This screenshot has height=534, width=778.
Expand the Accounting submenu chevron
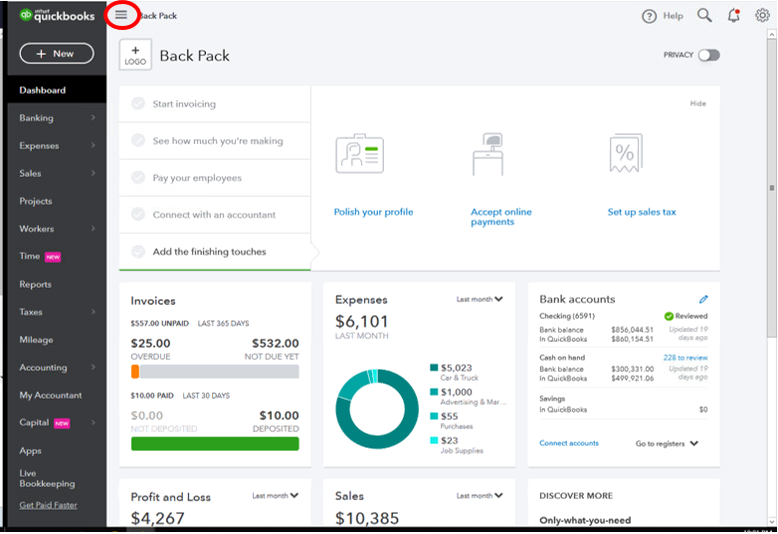pos(93,367)
